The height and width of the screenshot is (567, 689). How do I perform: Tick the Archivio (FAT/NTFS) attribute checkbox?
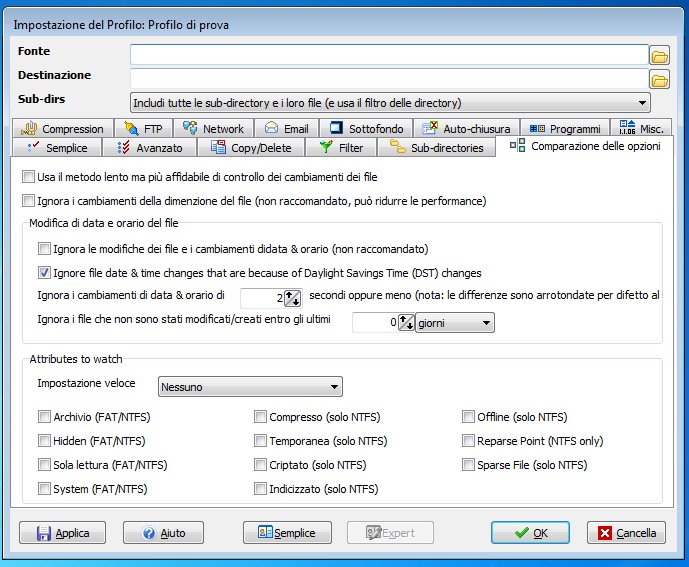click(44, 417)
